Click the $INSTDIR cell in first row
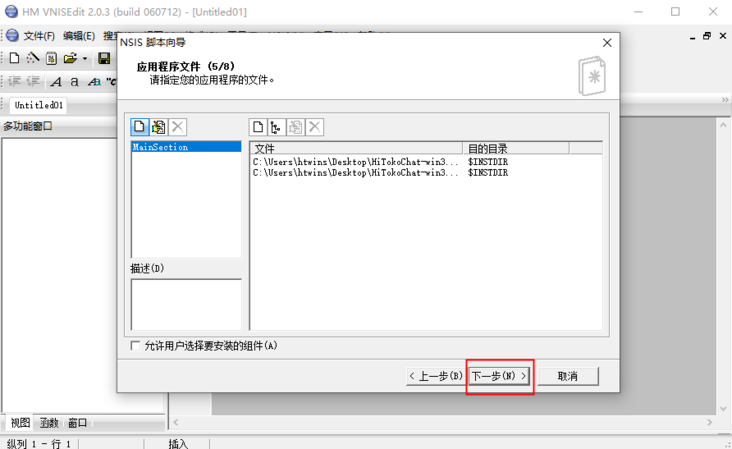 coord(488,162)
